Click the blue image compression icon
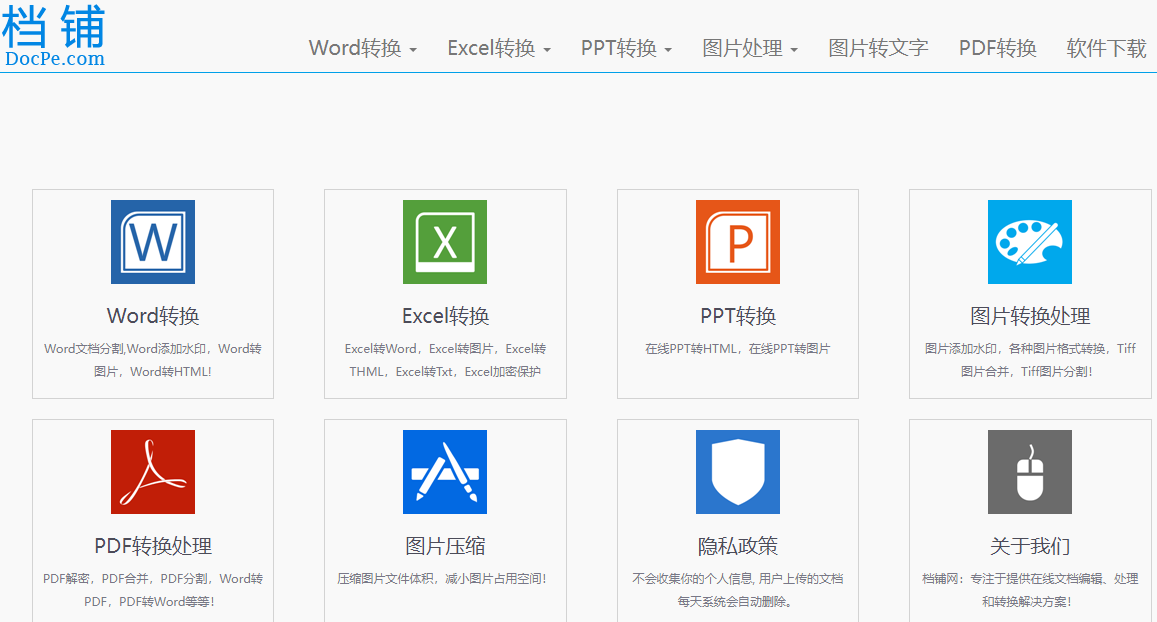Viewport: 1157px width, 622px height. (445, 472)
